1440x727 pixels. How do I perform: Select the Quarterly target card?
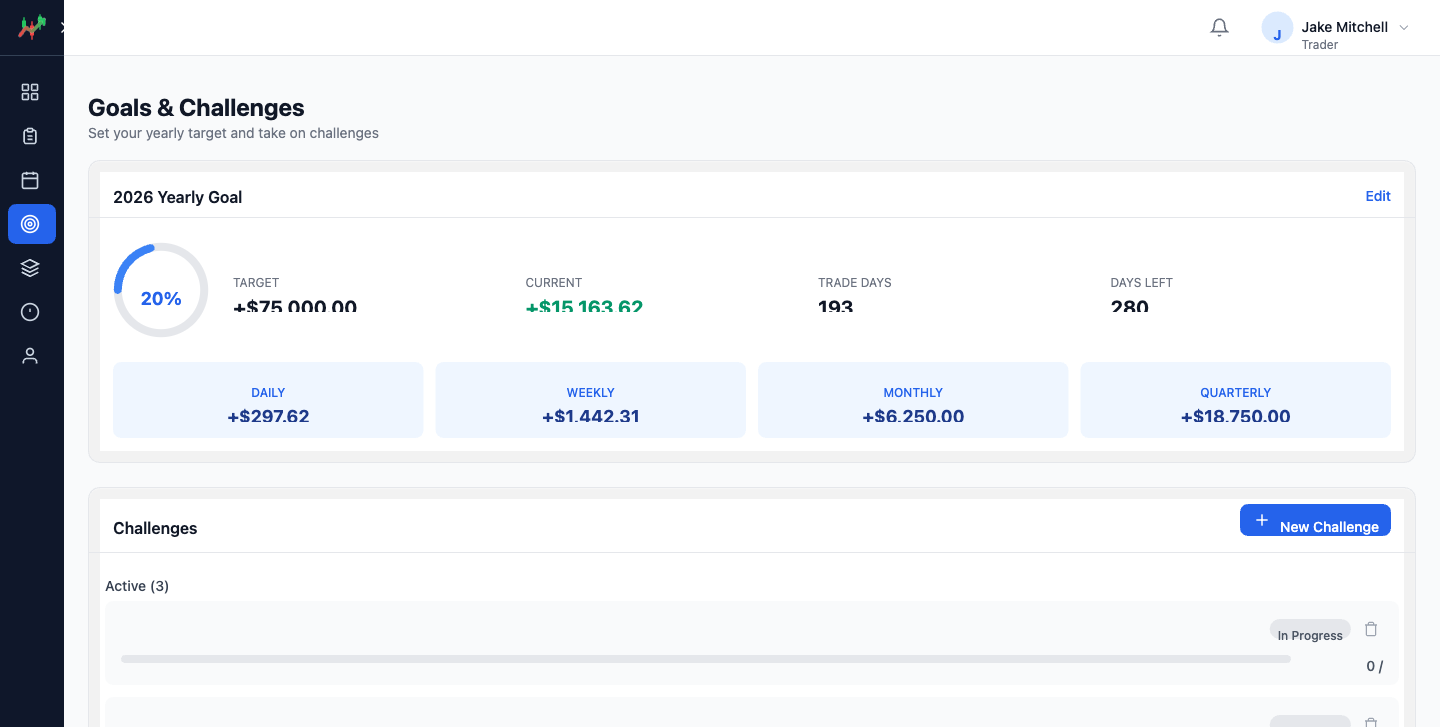[x=1235, y=400]
